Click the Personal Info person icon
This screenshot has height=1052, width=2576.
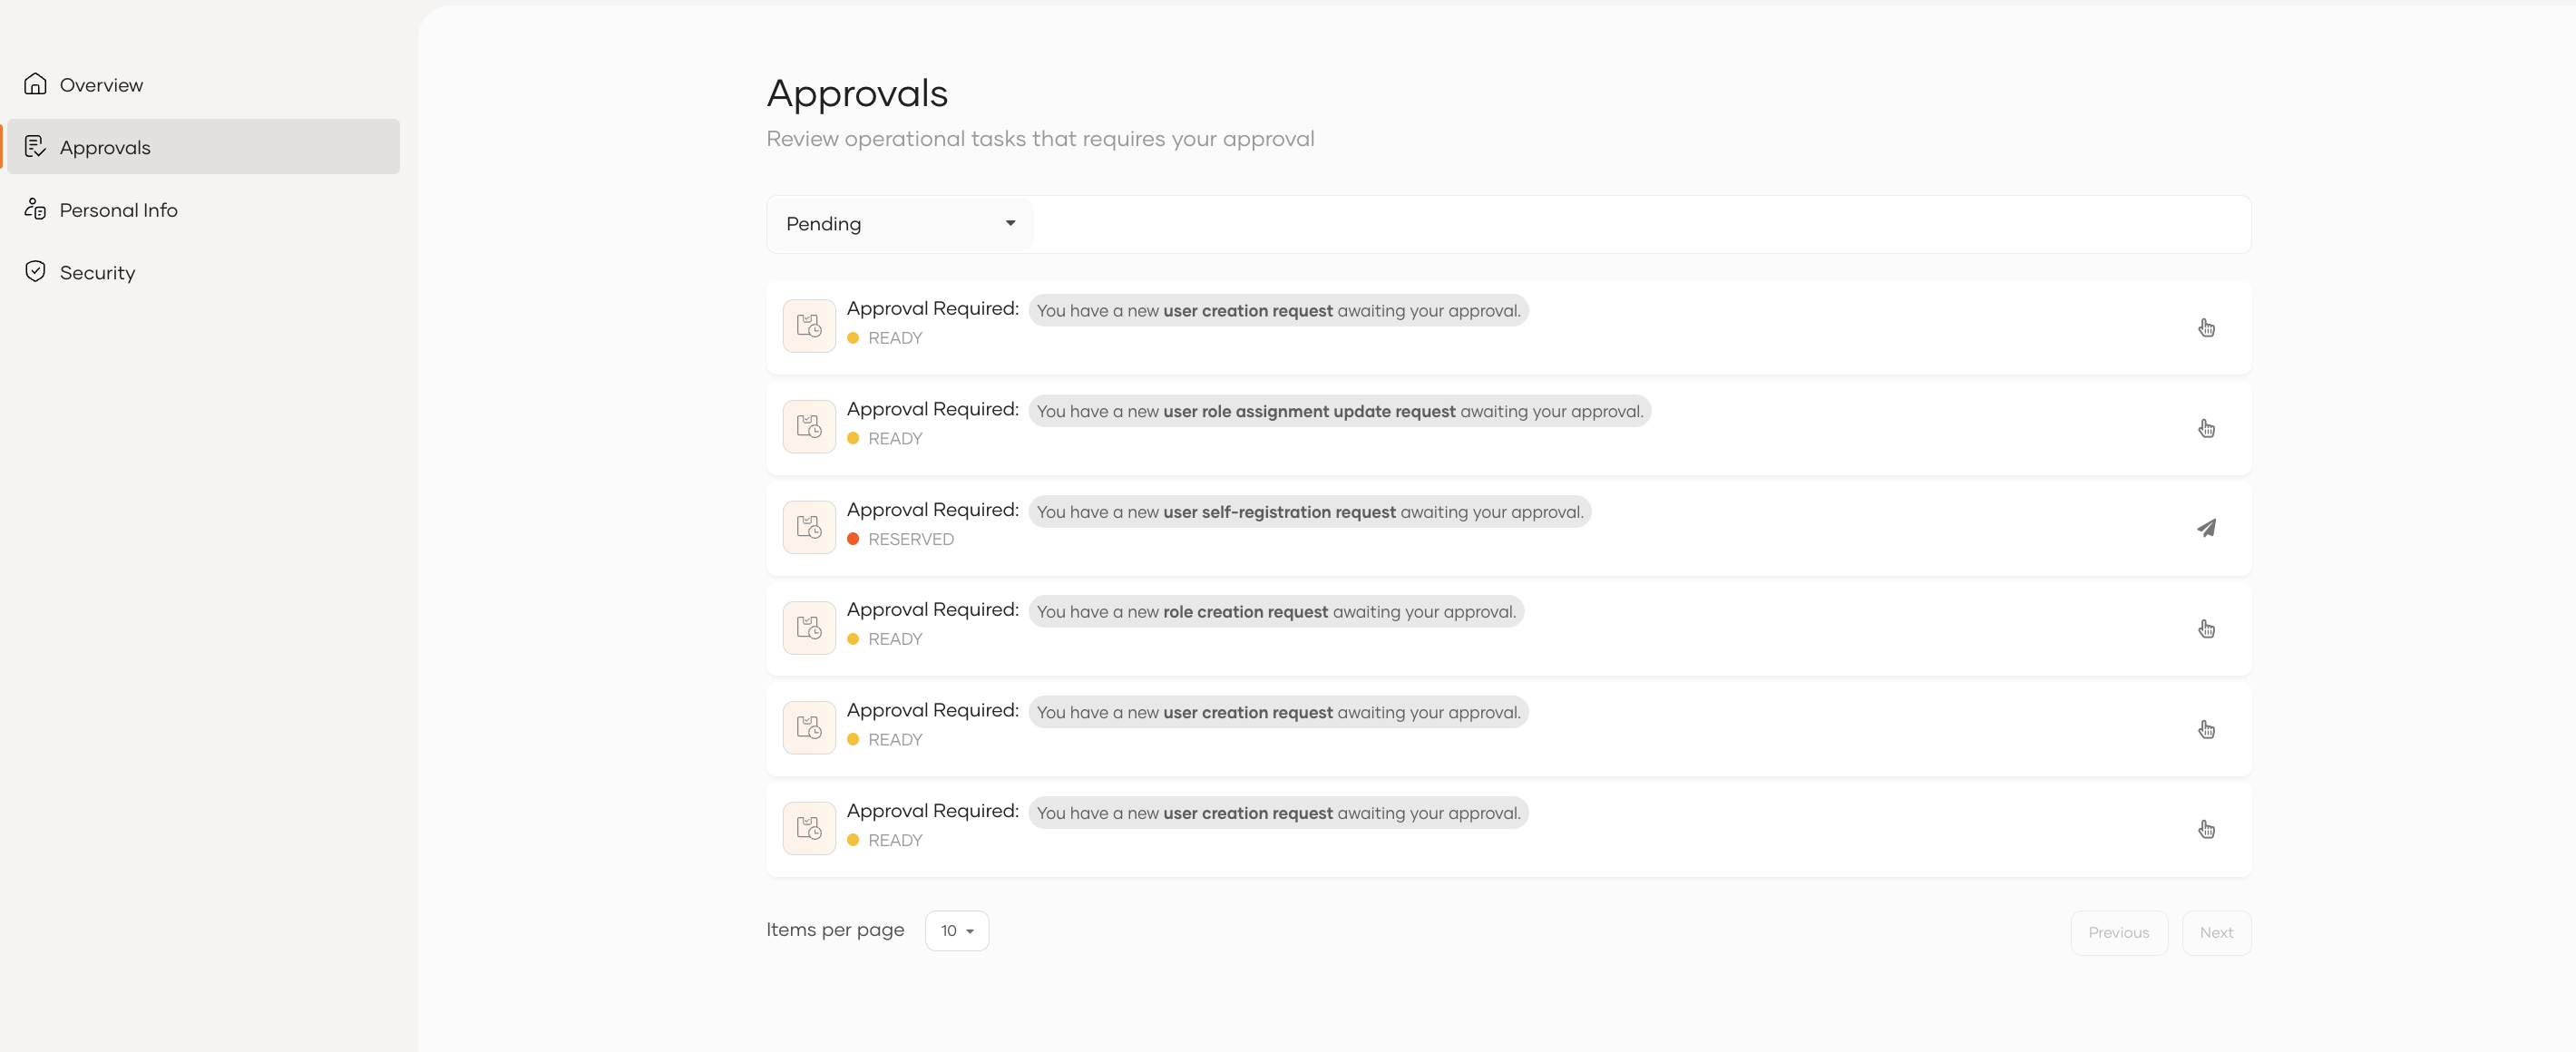(35, 209)
